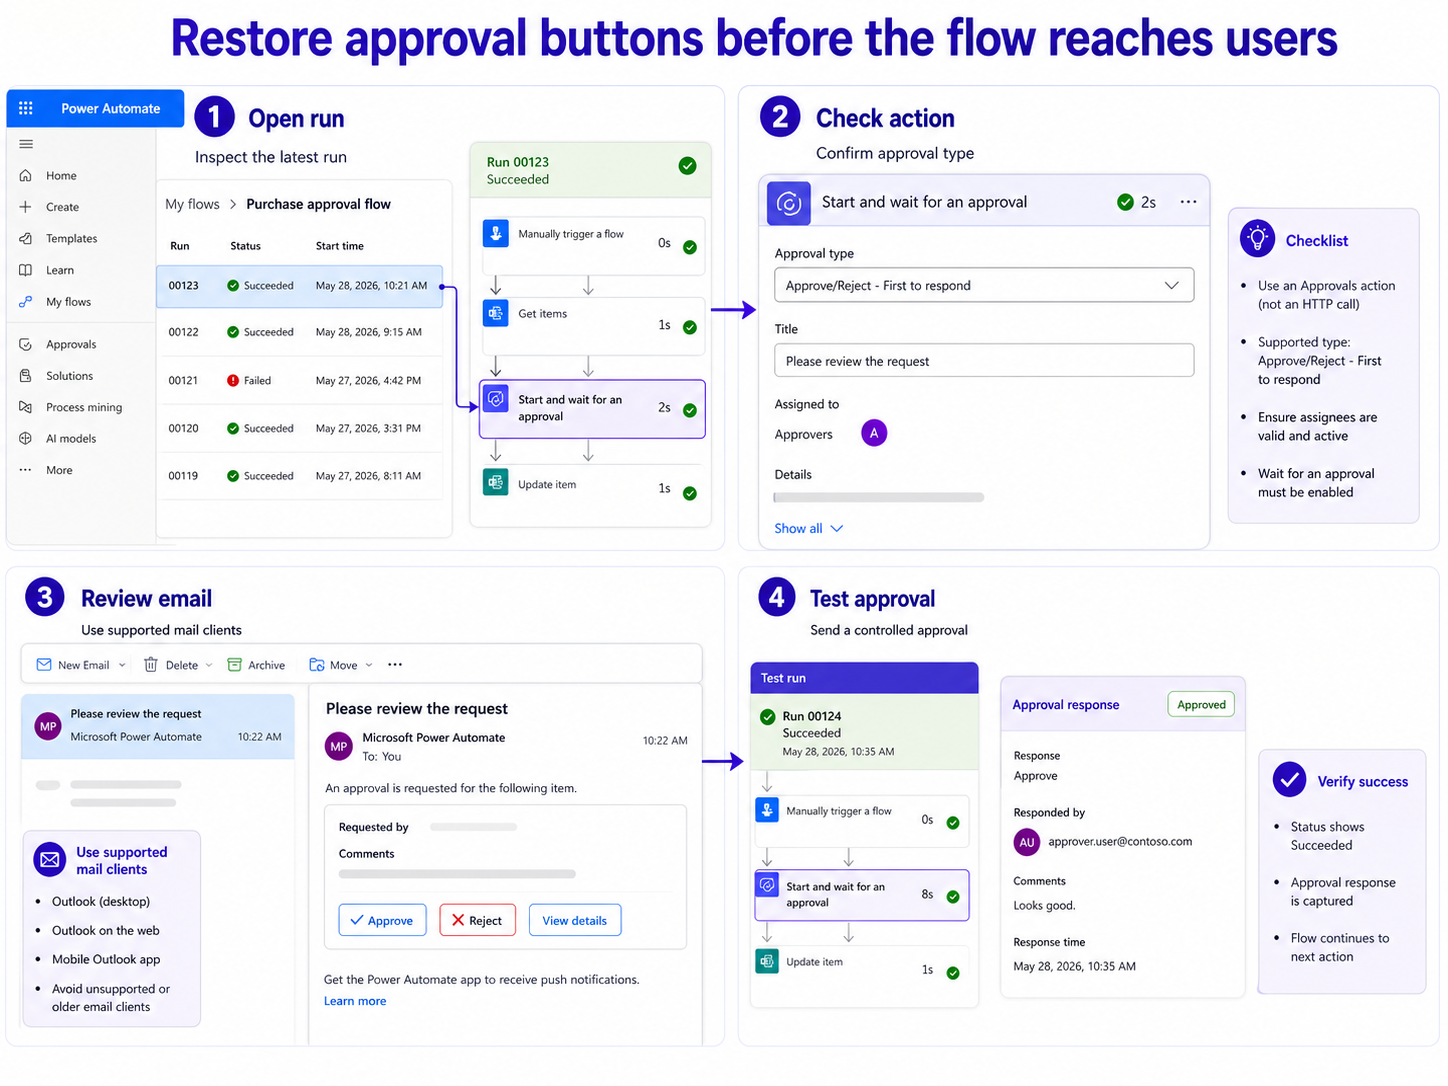Open Templates in navigation
The image size is (1448, 1086).
[71, 238]
